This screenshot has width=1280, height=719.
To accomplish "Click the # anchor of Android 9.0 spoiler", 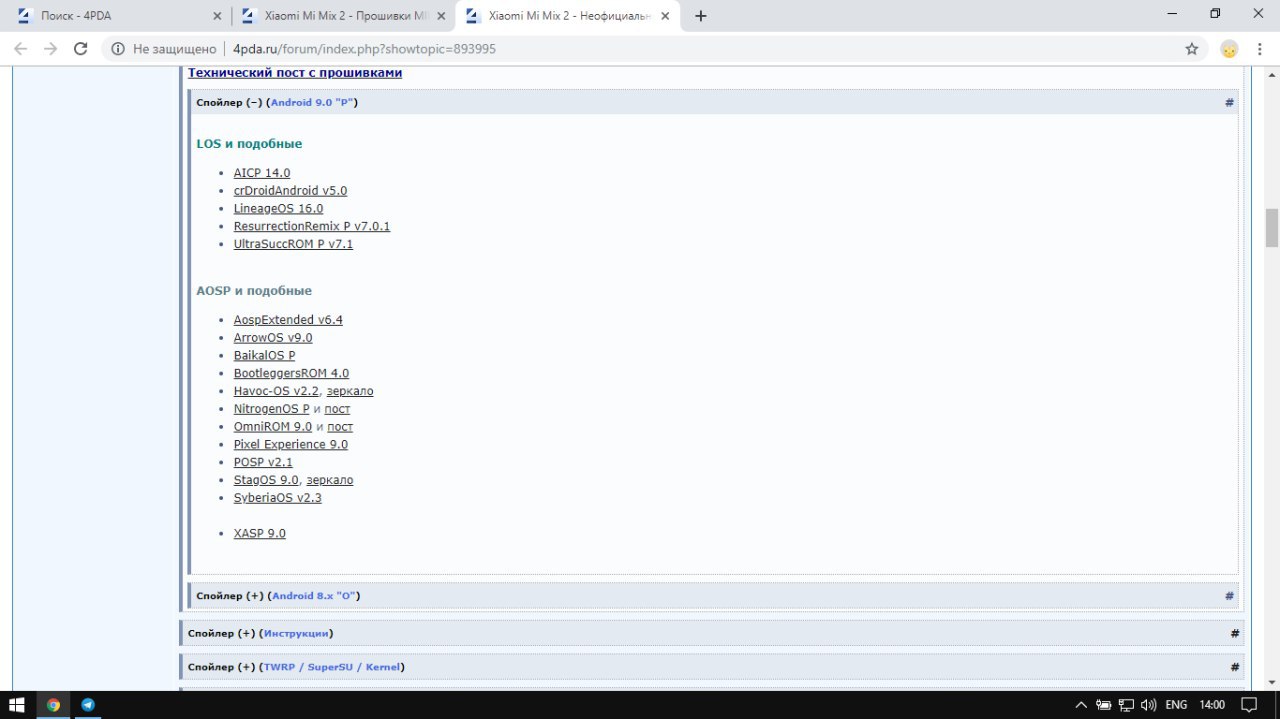I will click(x=1229, y=102).
